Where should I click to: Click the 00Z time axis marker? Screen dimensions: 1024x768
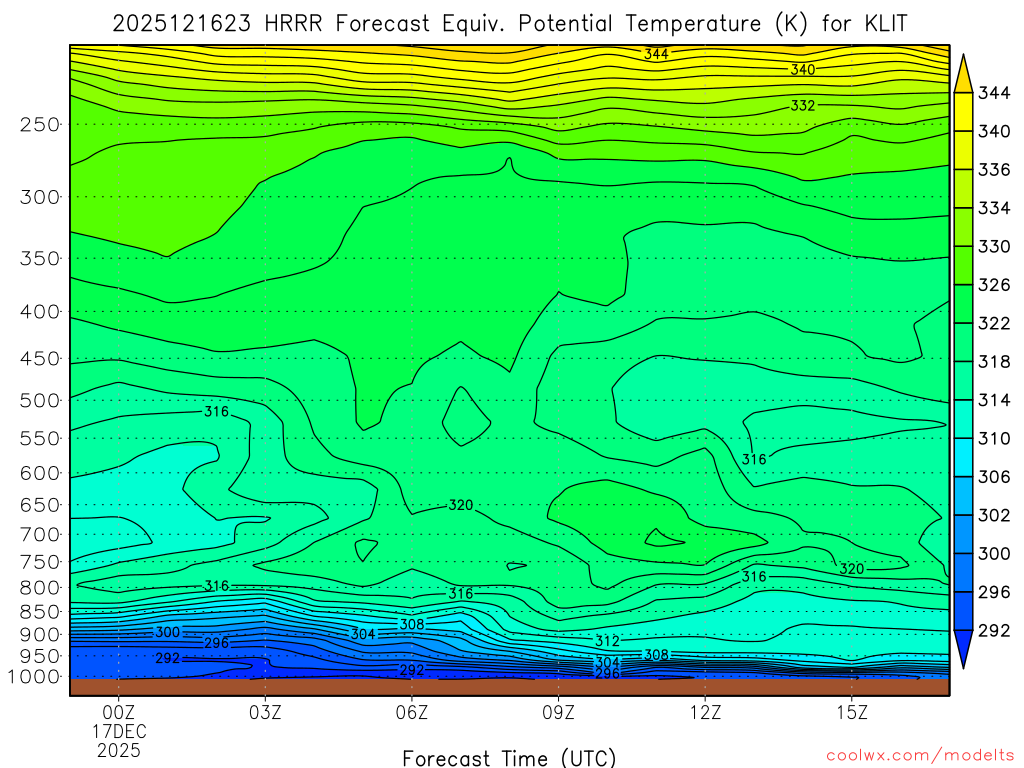(x=118, y=713)
